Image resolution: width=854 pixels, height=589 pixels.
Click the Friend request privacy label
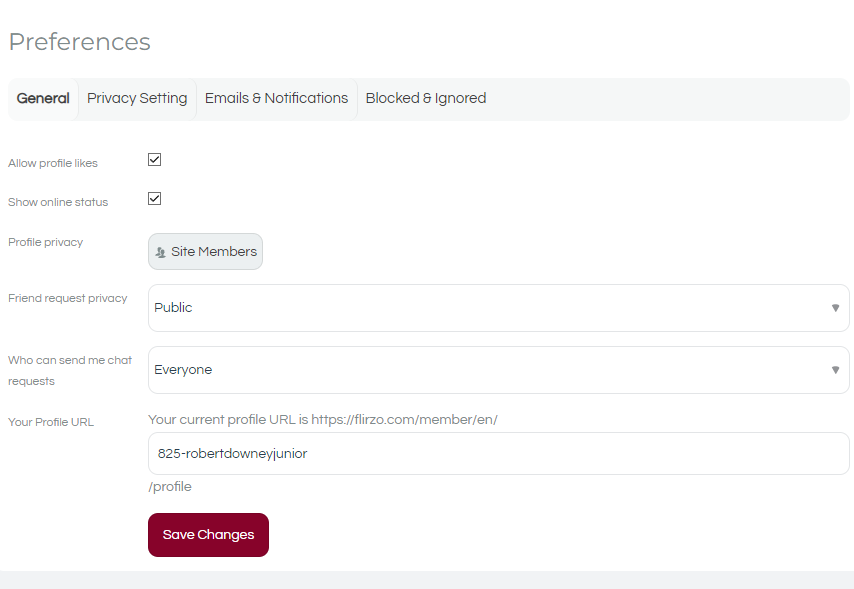click(68, 298)
